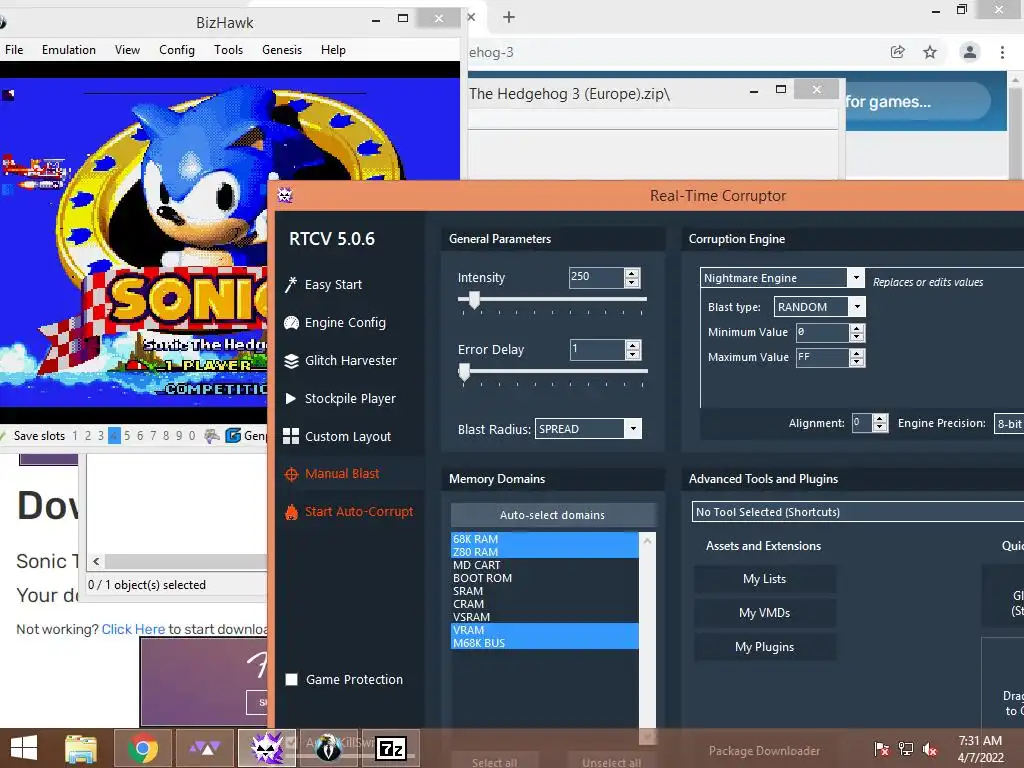Screen dimensions: 1024x768
Task: Open the Chrome profile avatar
Action: [x=970, y=52]
